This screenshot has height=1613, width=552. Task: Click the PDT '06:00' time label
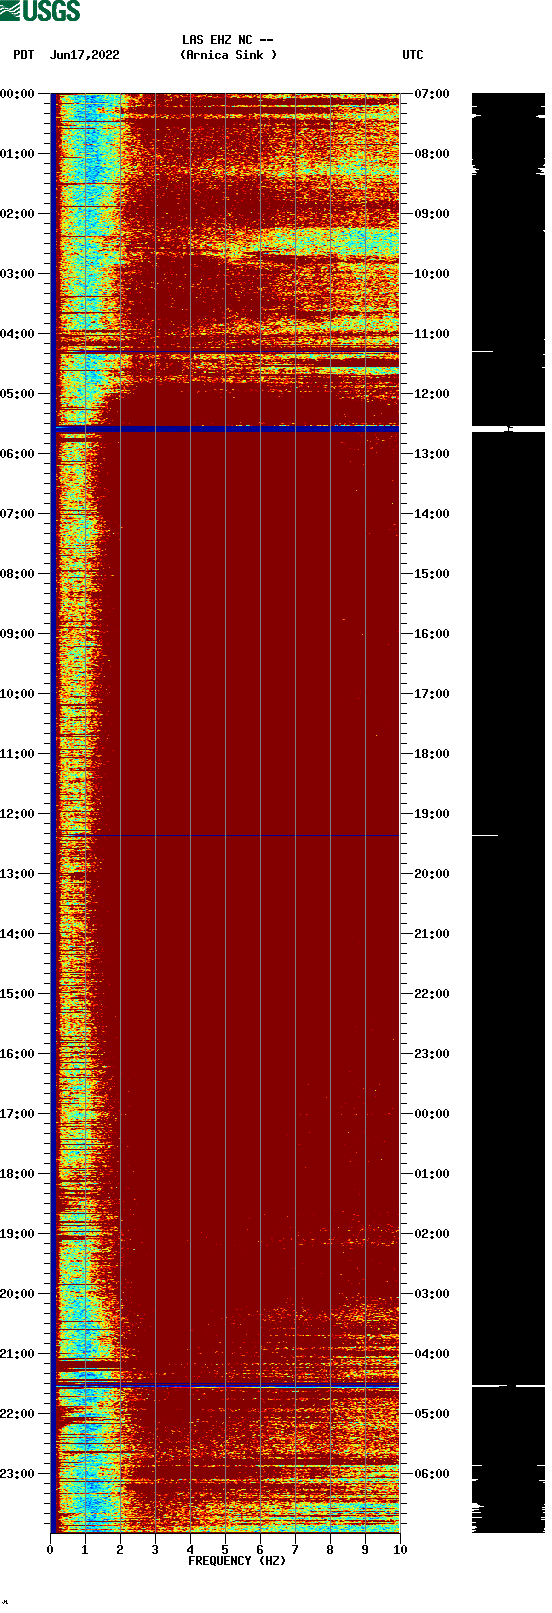[x=18, y=454]
